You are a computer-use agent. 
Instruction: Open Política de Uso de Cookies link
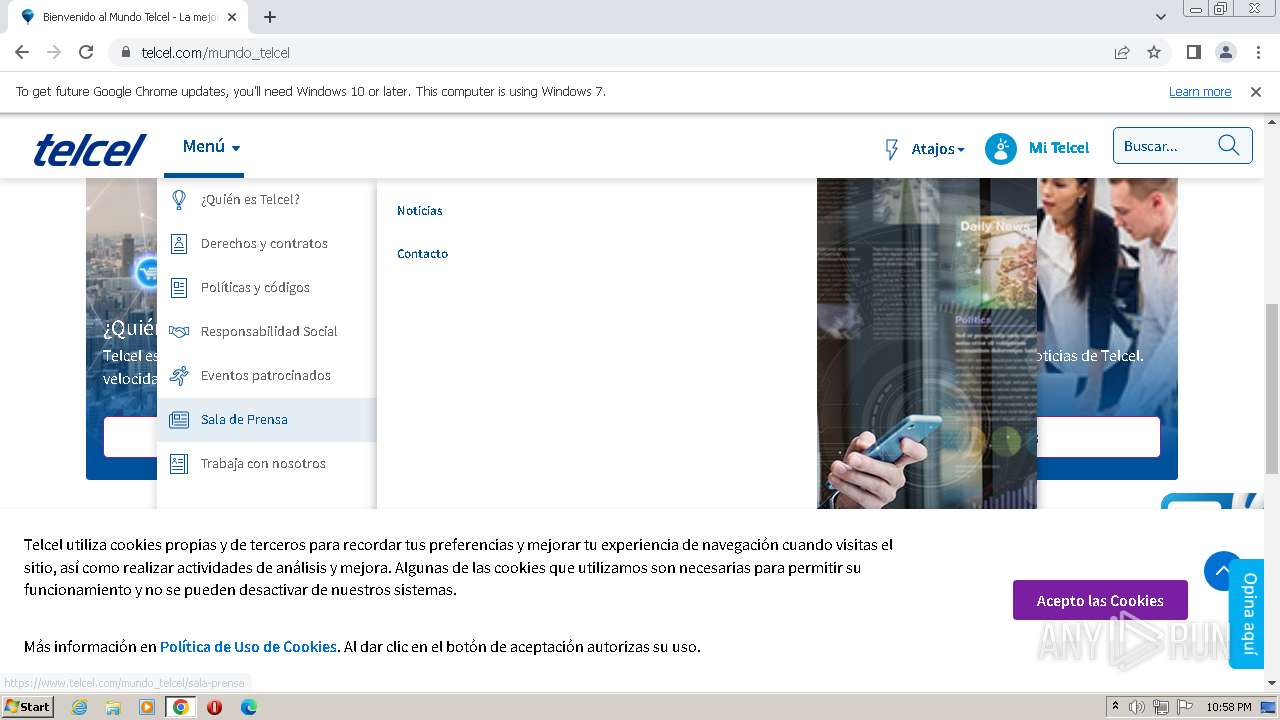(x=248, y=646)
